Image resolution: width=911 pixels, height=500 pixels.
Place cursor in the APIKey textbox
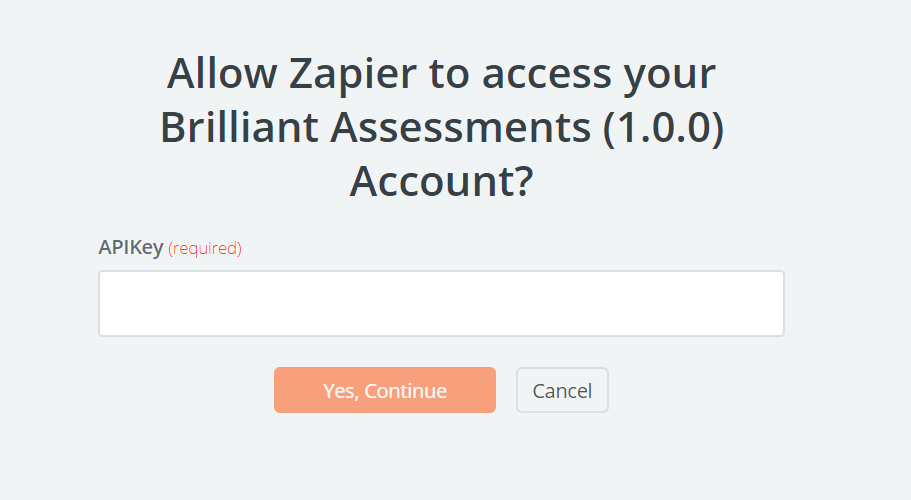441,303
